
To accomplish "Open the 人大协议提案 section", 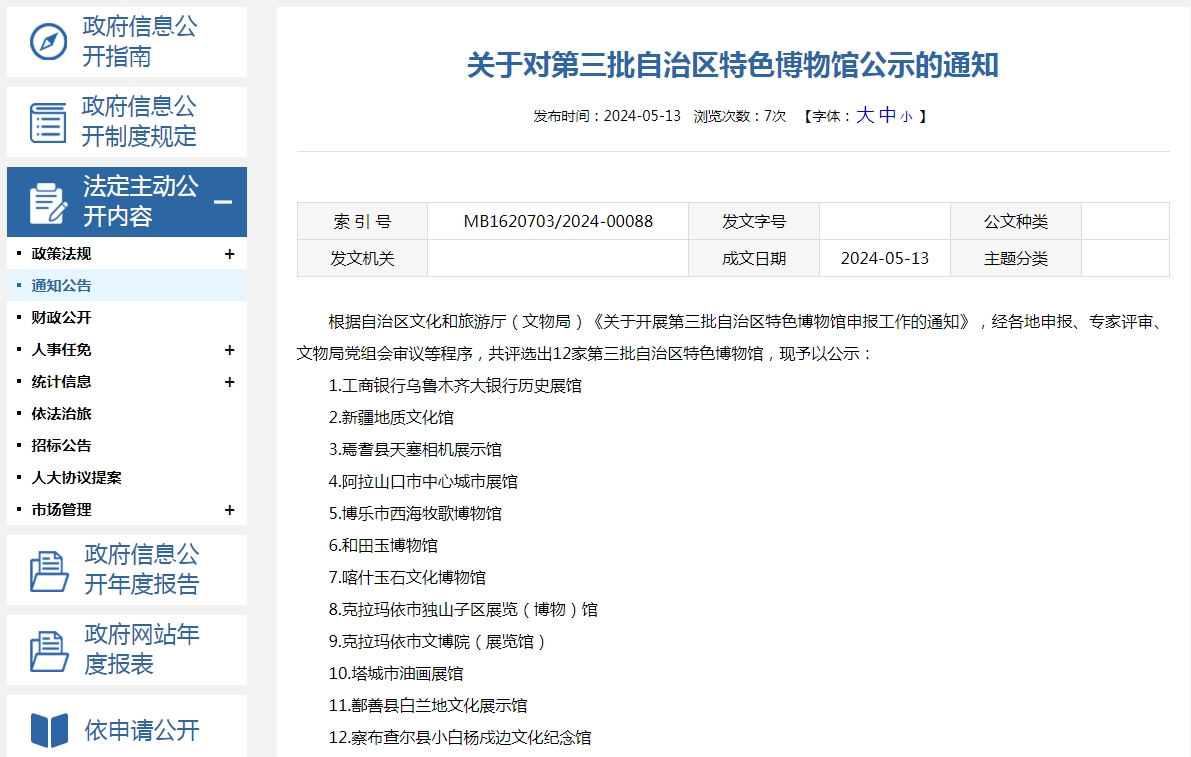I will pos(76,478).
